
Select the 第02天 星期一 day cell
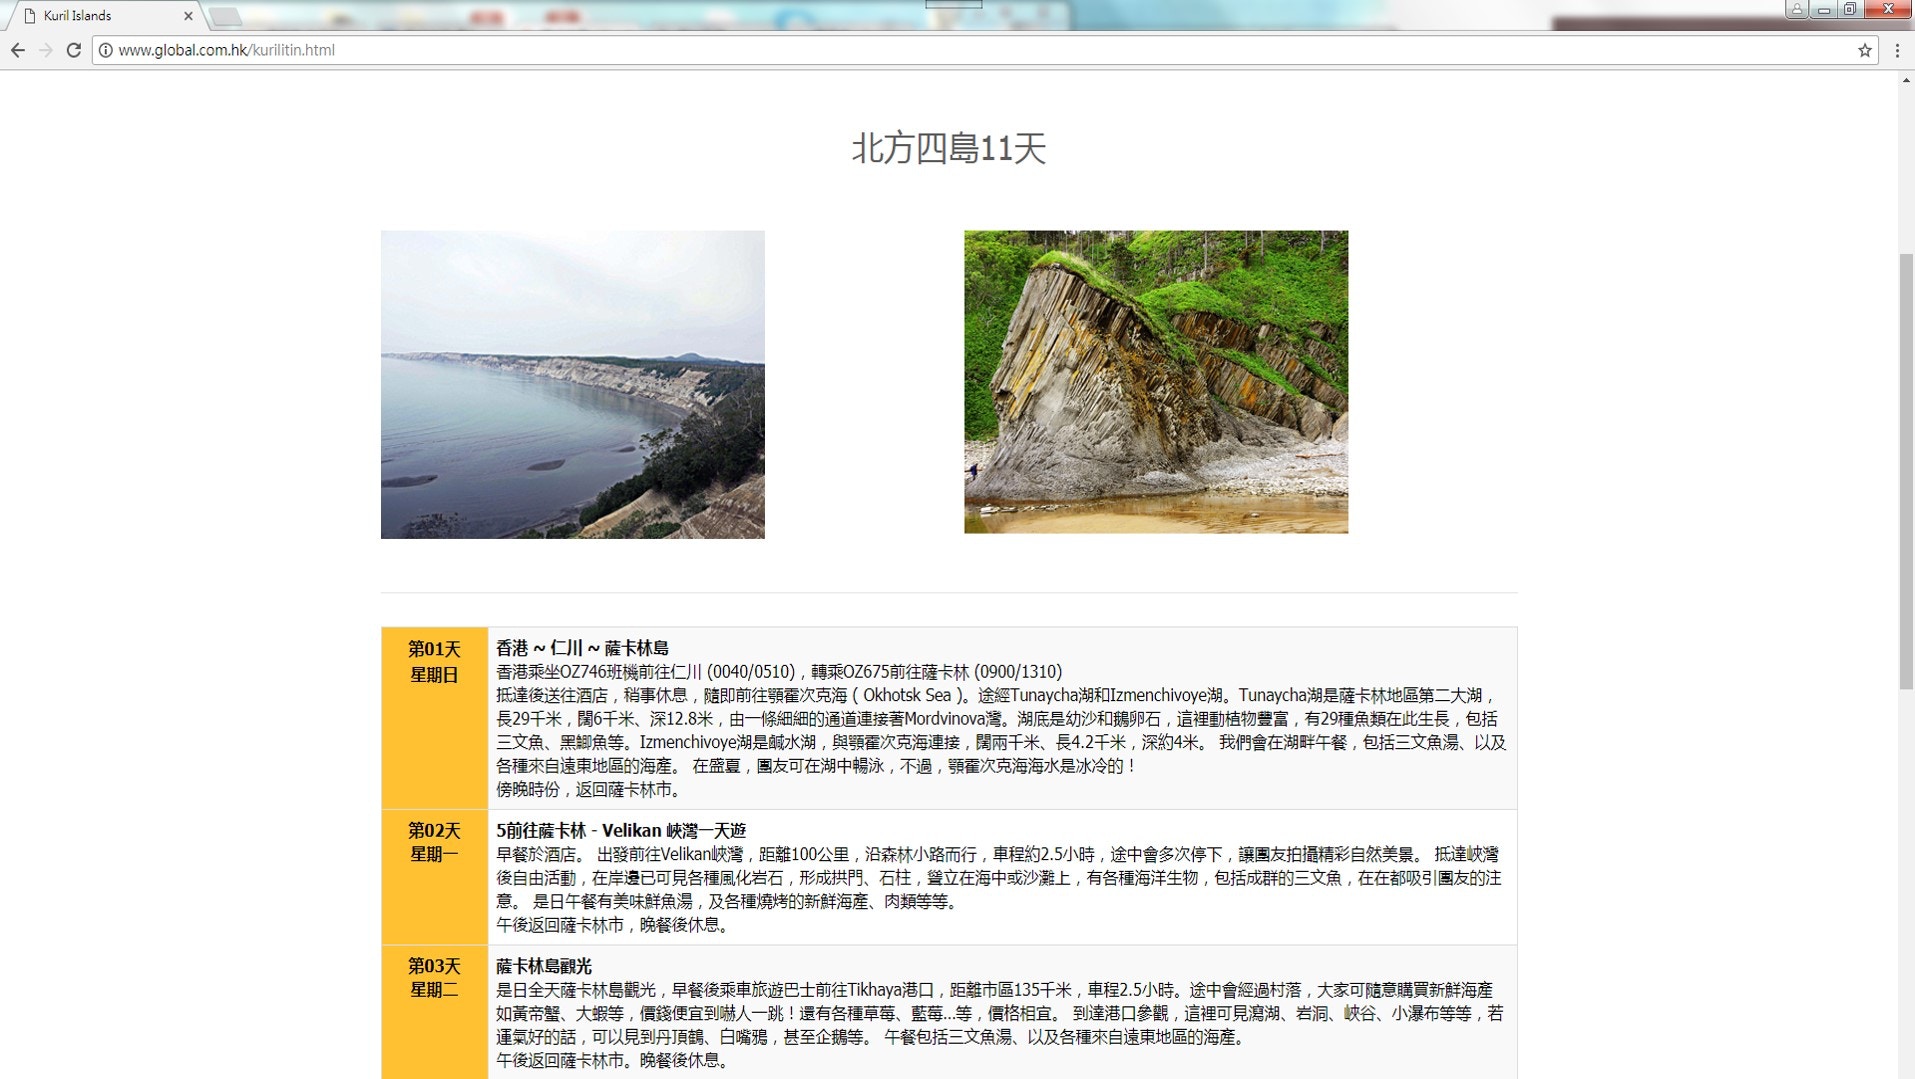434,876
